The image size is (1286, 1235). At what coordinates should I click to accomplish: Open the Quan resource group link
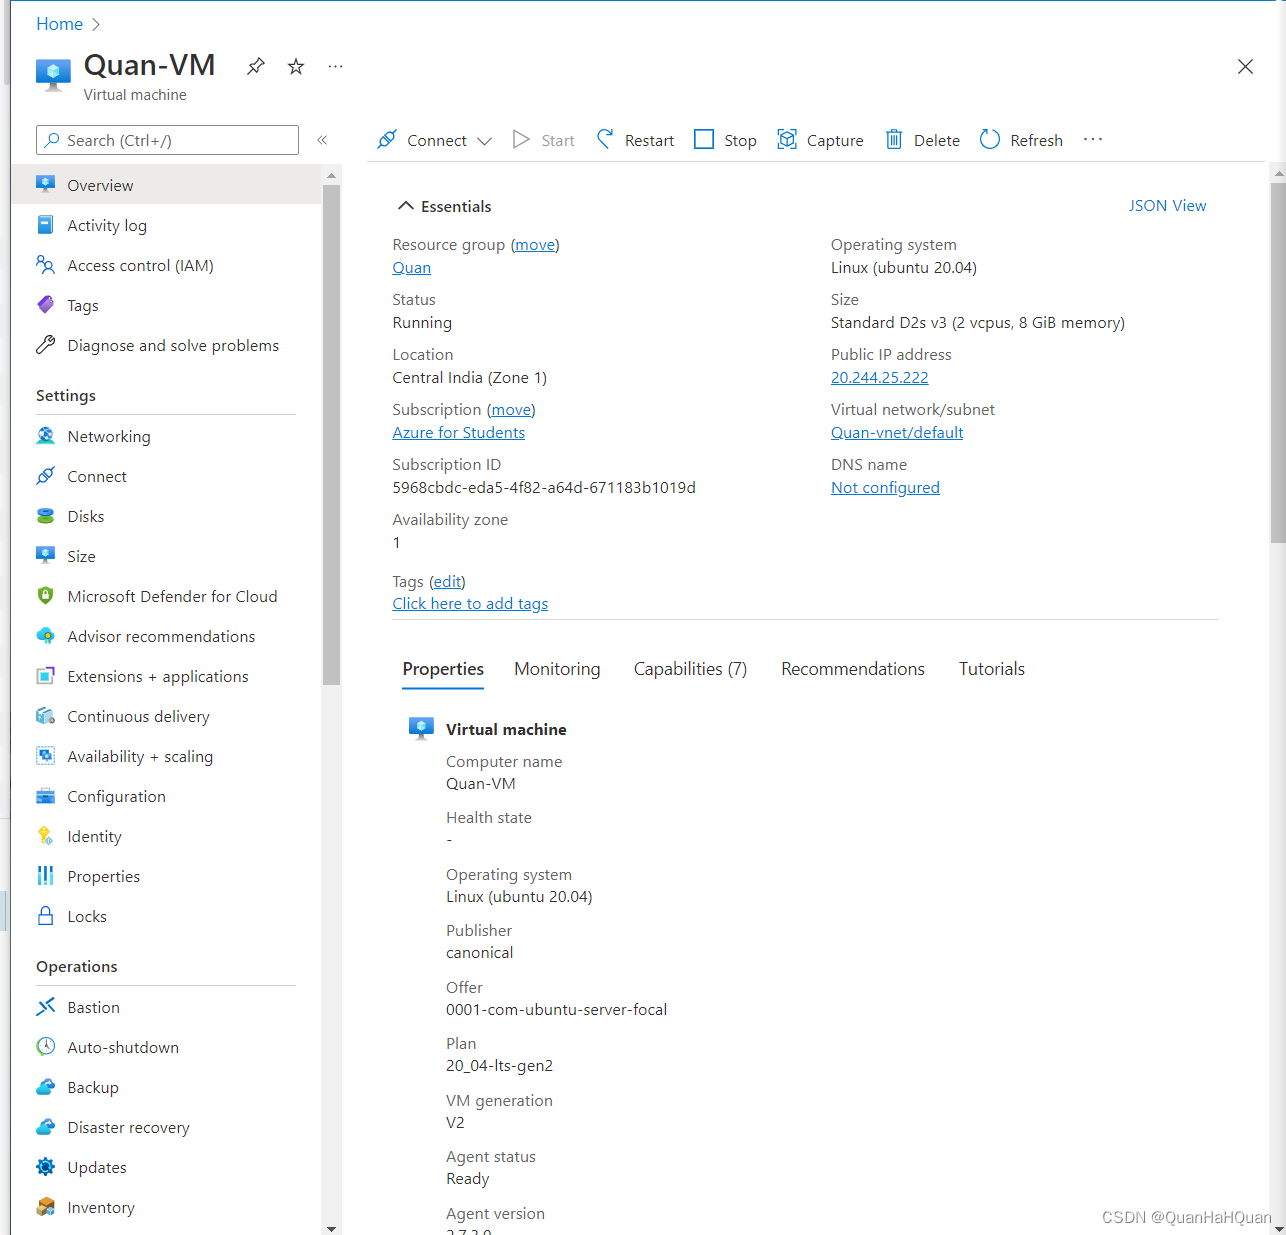click(411, 268)
